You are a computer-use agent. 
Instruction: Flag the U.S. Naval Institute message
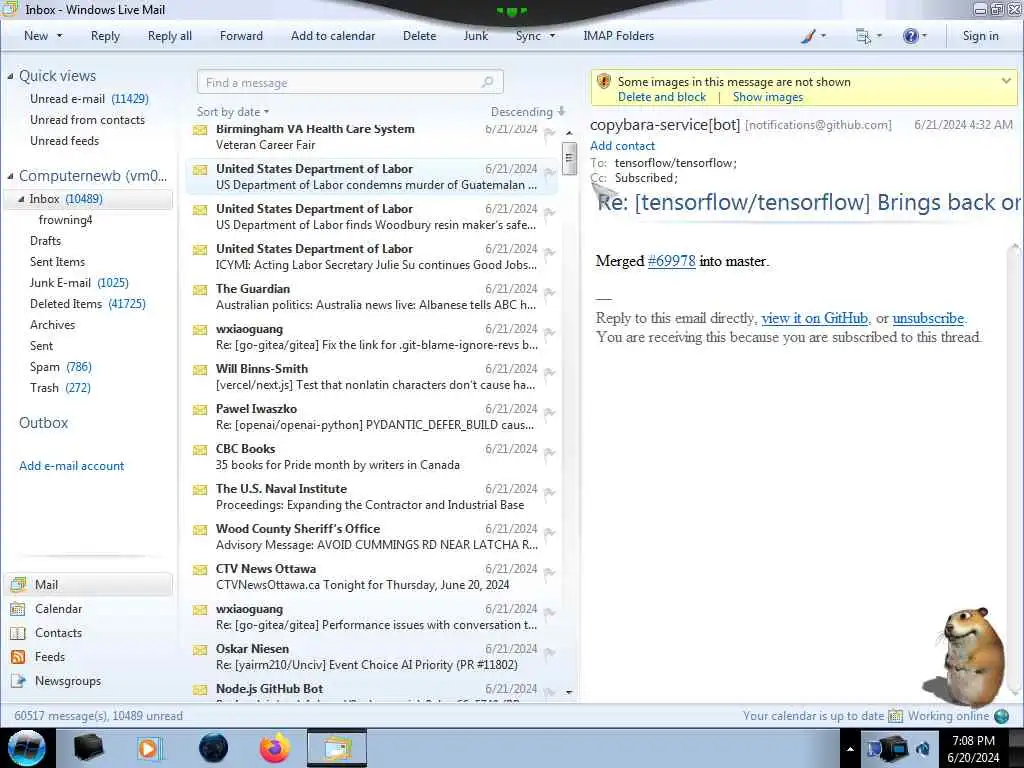(549, 492)
